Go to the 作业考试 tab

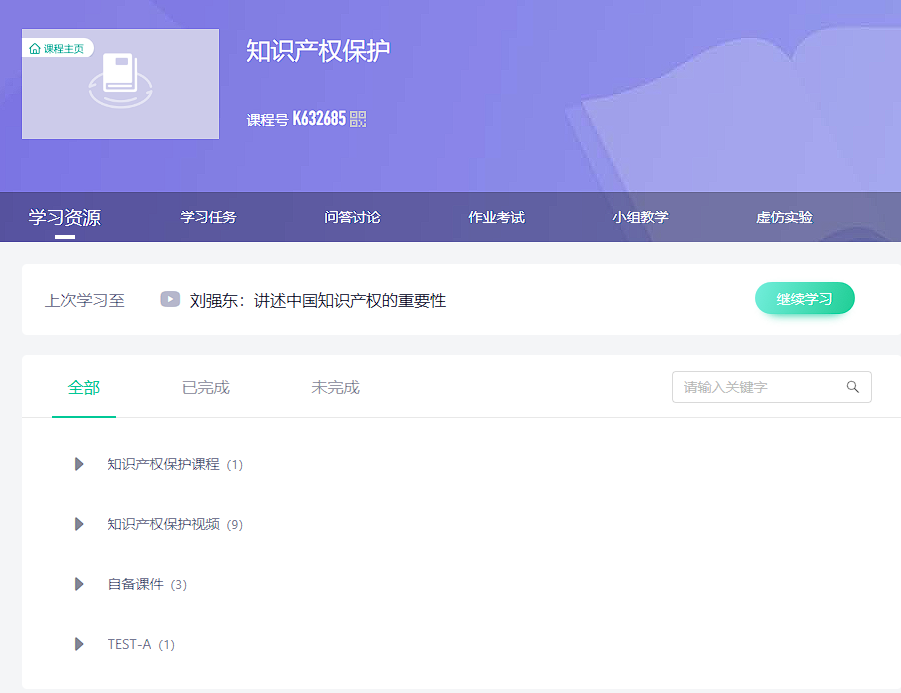coord(496,217)
